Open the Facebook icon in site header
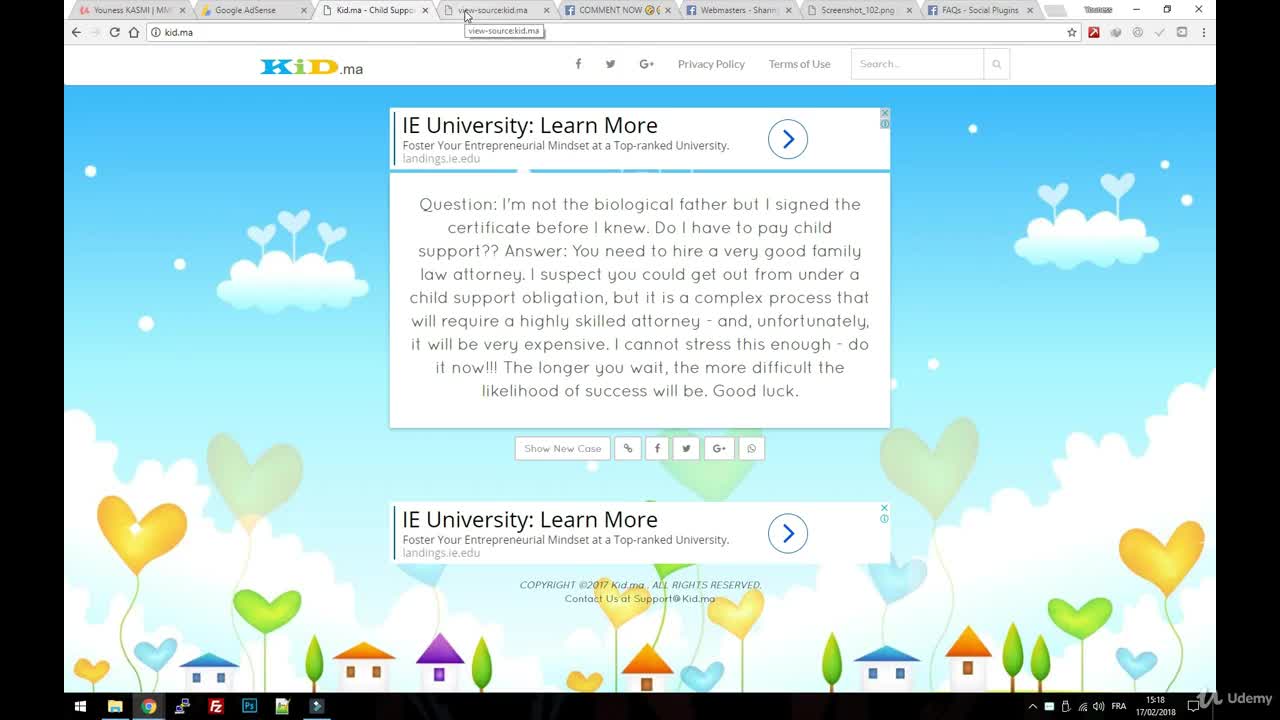The width and height of the screenshot is (1280, 720). pos(578,64)
